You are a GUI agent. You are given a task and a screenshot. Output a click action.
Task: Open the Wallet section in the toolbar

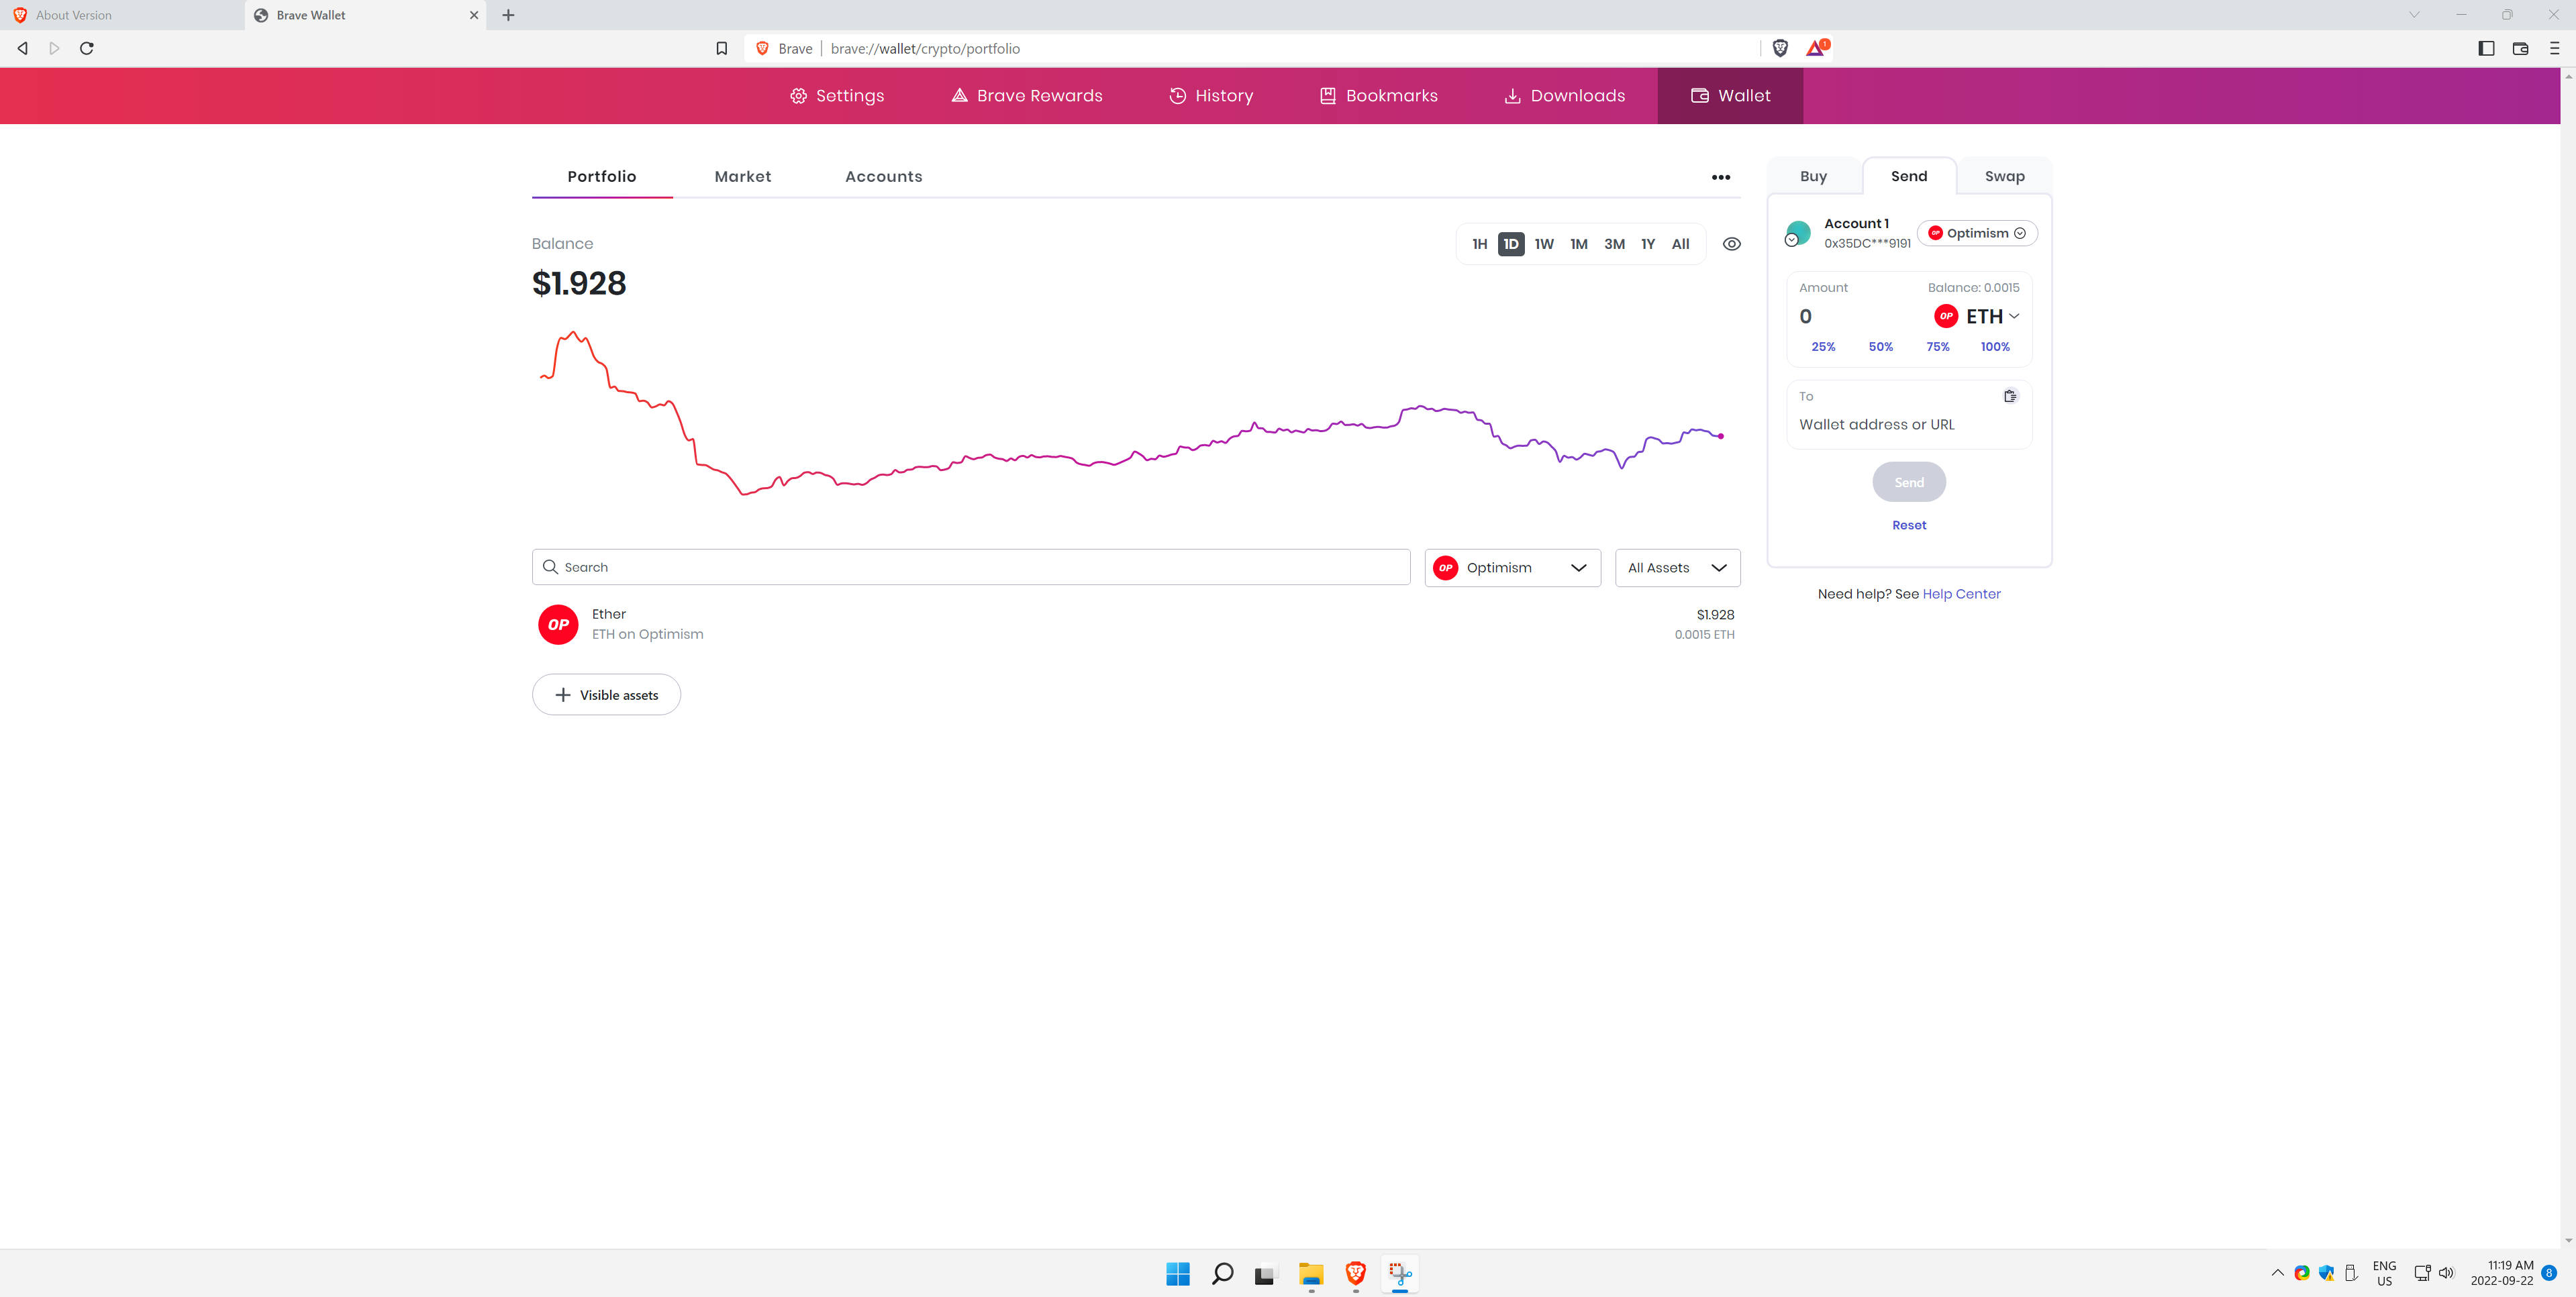tap(1730, 95)
